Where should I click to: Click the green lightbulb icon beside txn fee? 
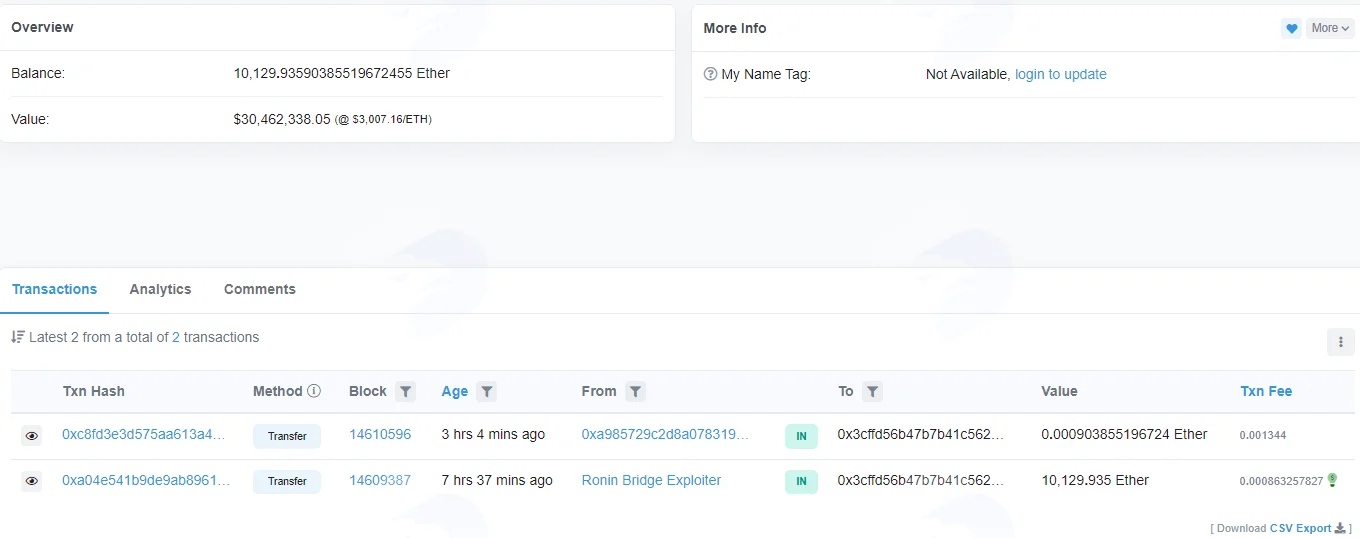point(1332,481)
